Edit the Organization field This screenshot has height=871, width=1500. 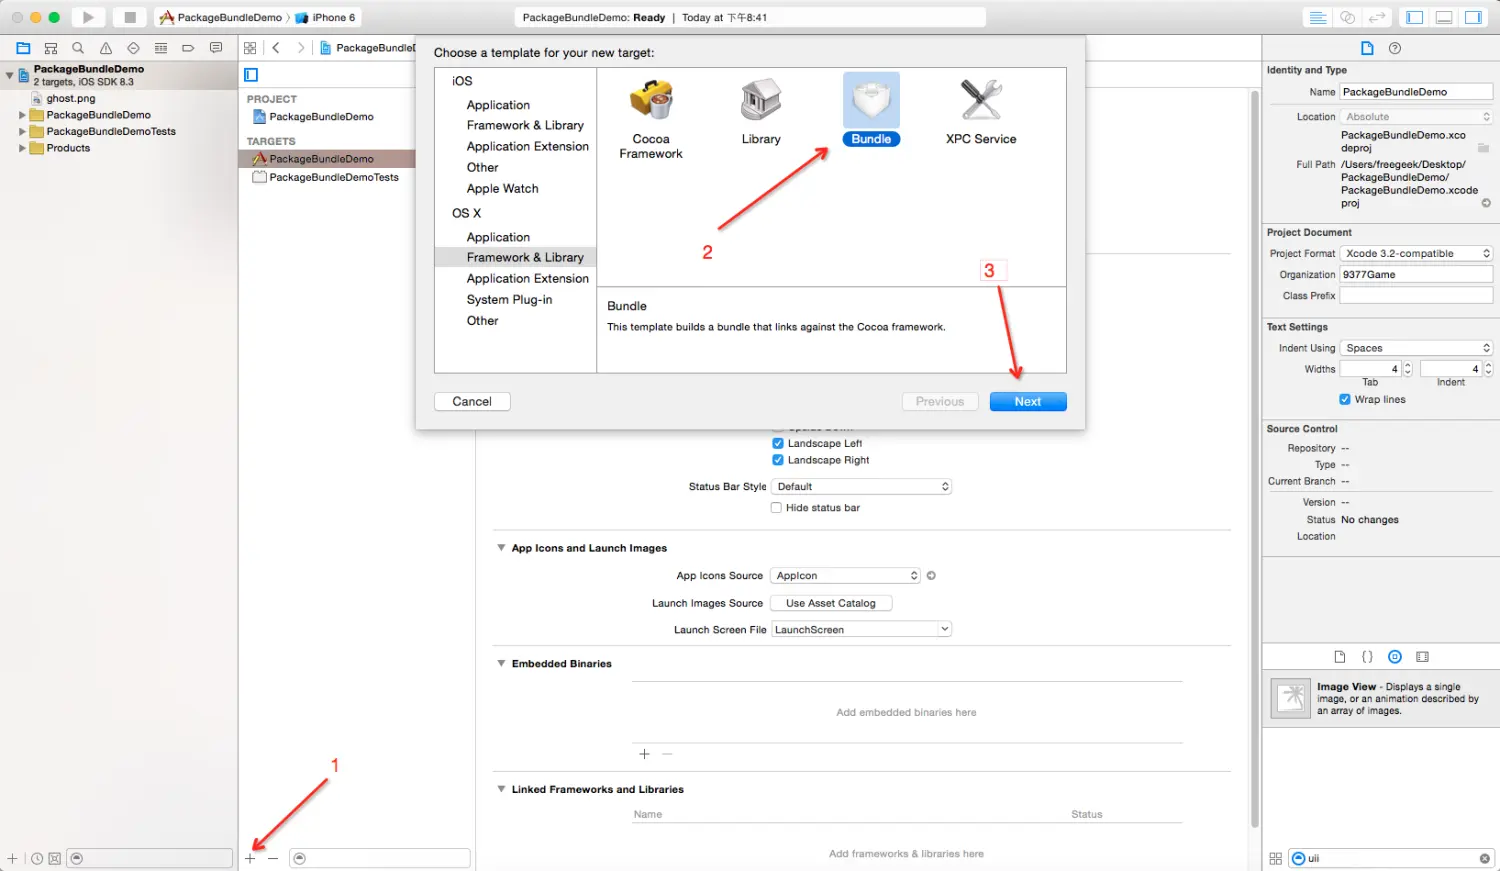pyautogui.click(x=1416, y=274)
